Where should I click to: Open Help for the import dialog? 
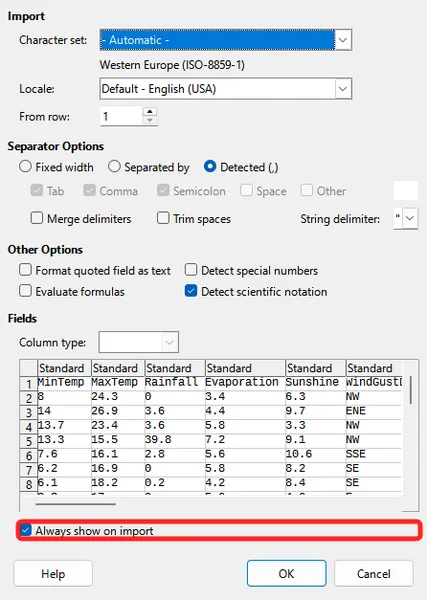[x=53, y=573]
